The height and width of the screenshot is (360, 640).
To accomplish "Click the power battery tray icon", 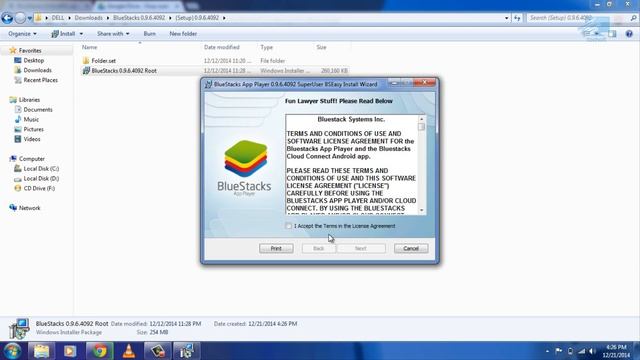I will click(x=570, y=351).
